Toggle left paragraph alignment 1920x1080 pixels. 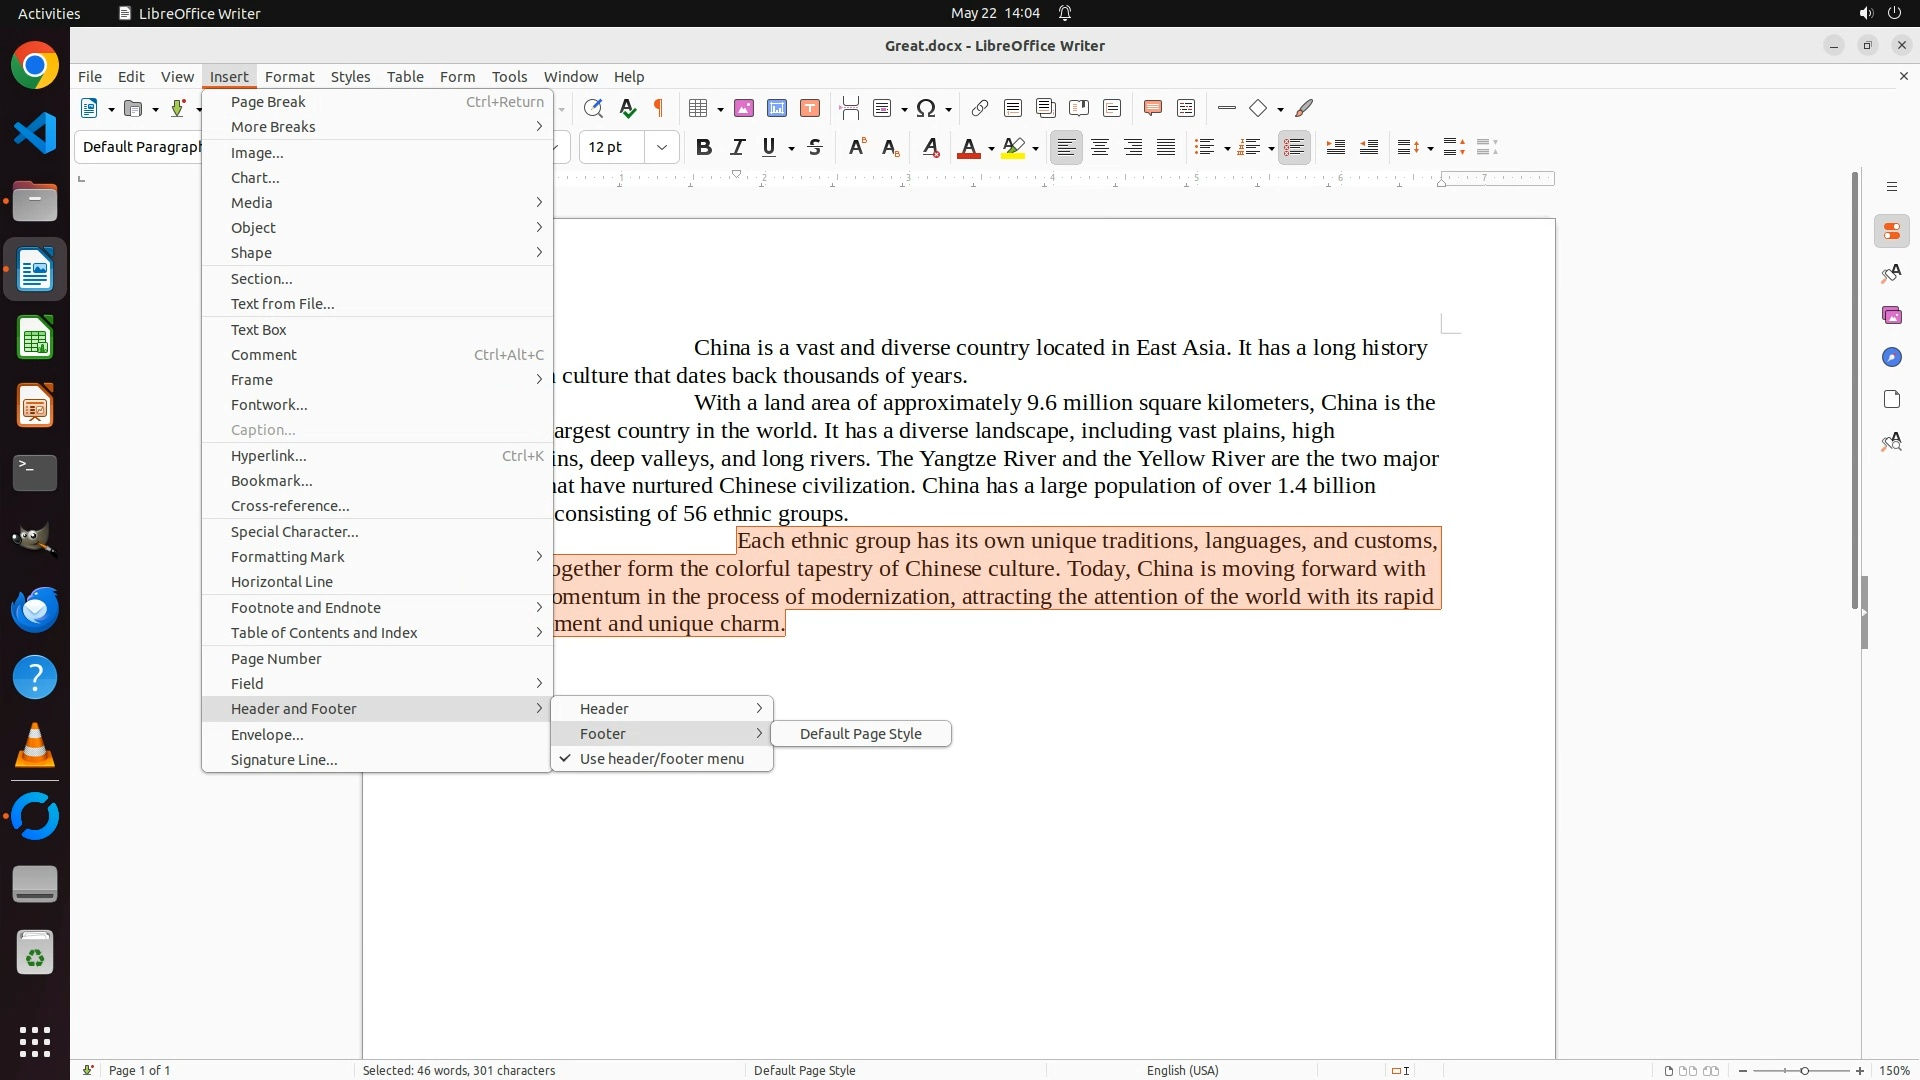(x=1067, y=148)
